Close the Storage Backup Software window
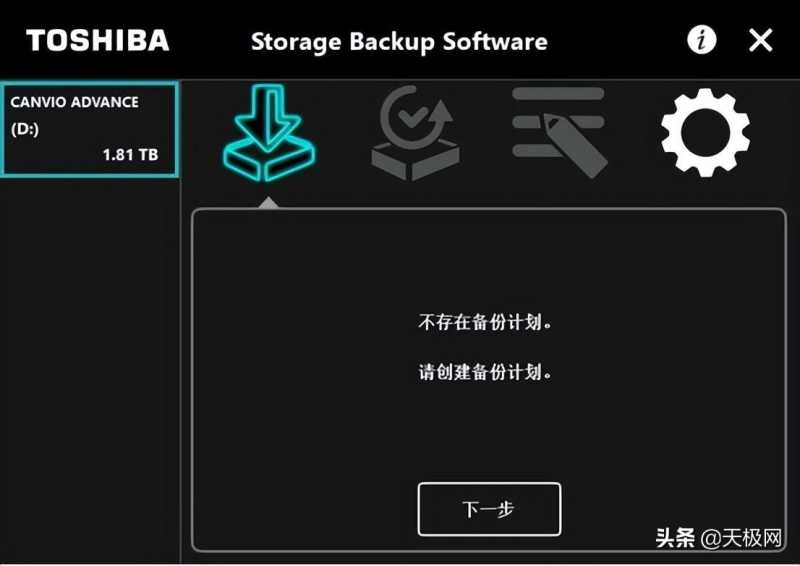This screenshot has height=566, width=800. click(760, 40)
